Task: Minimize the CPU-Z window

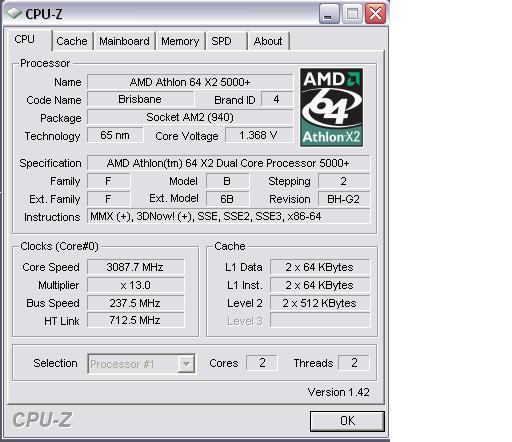Action: pyautogui.click(x=329, y=13)
